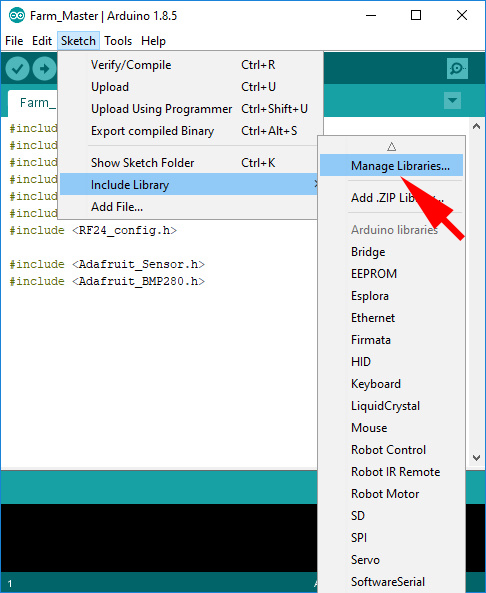Click line number 1 in status bar

10,584
